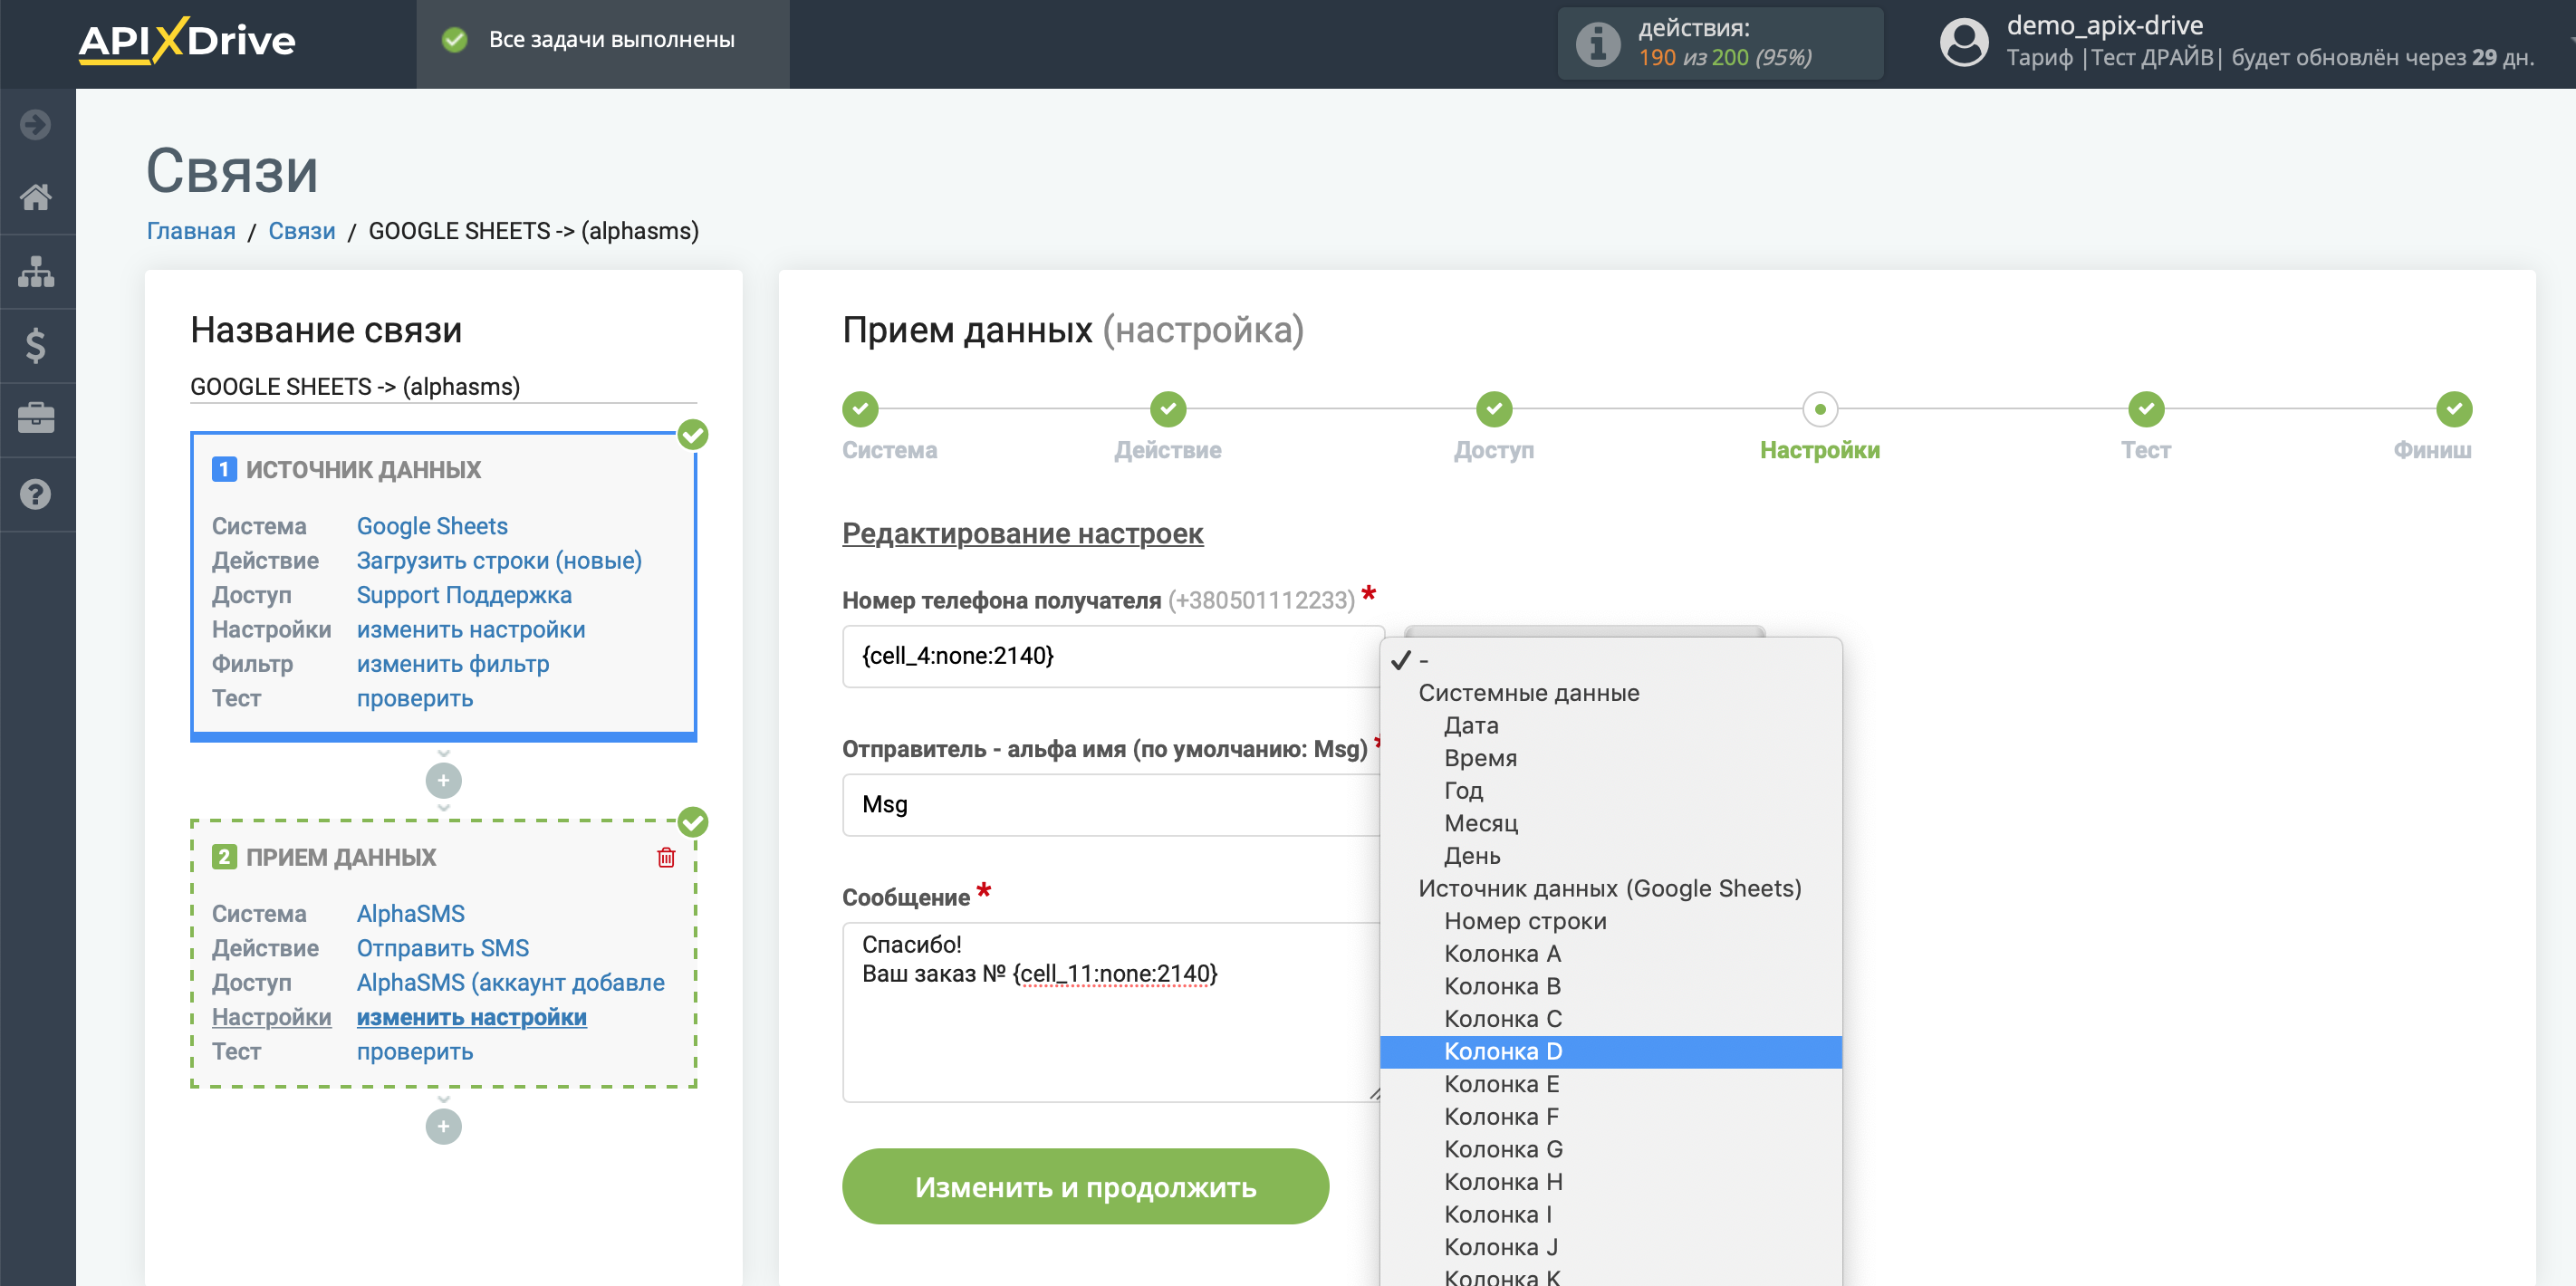Click ПРИЕМ ДАННЫХ block title

coord(341,857)
